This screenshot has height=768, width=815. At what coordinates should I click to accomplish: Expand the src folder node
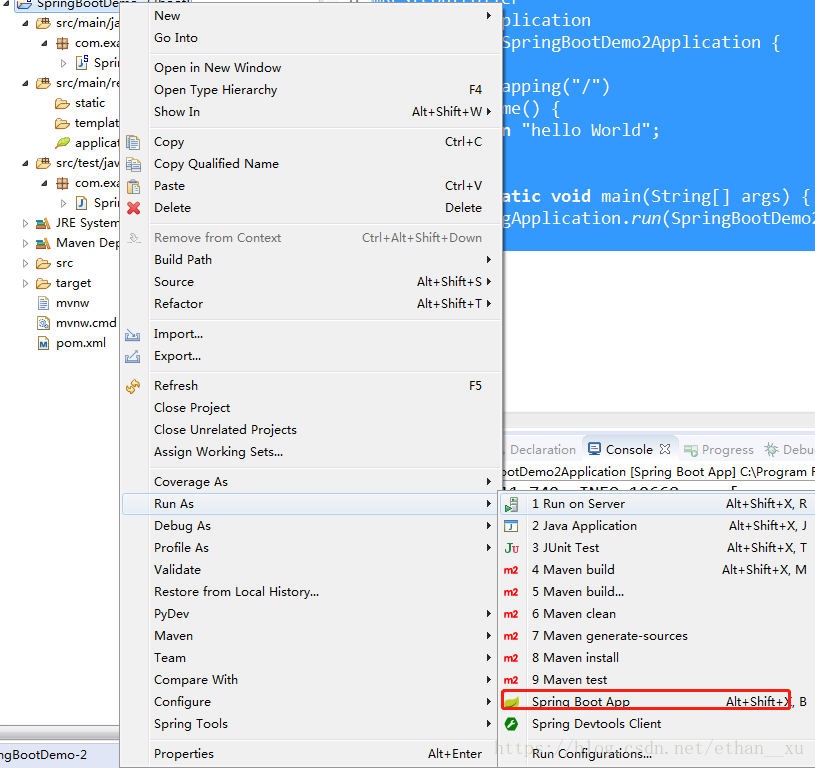point(25,263)
